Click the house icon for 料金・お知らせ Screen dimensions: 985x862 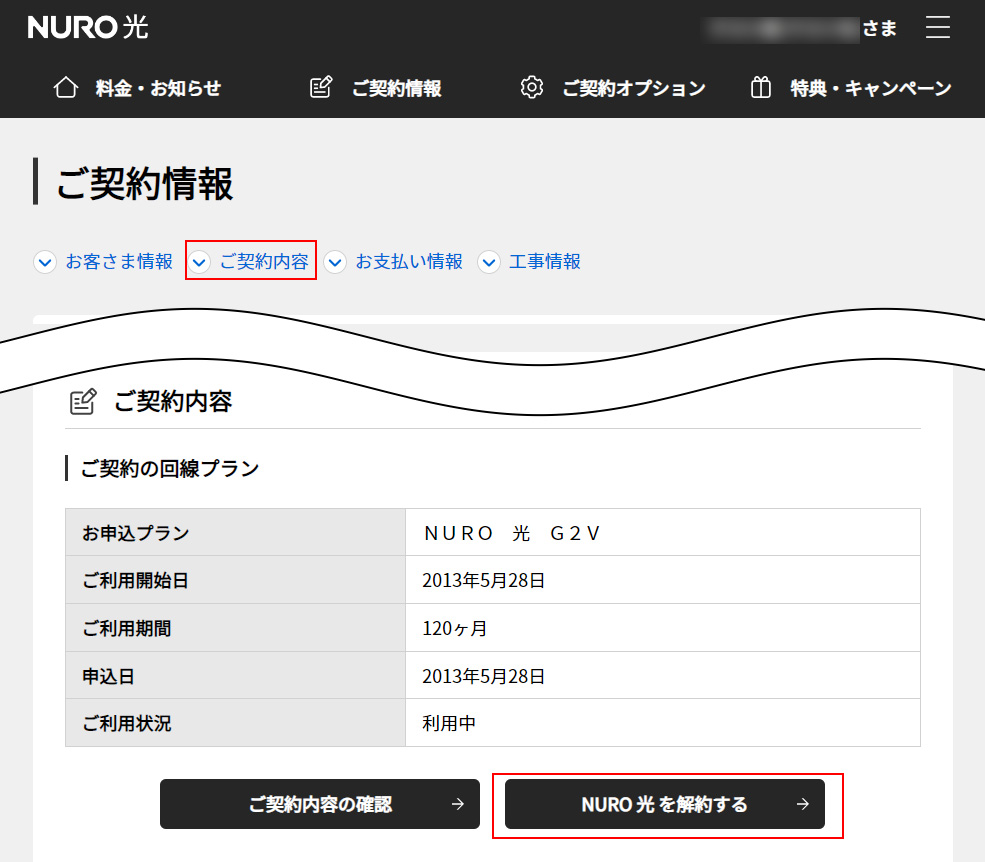coord(65,88)
